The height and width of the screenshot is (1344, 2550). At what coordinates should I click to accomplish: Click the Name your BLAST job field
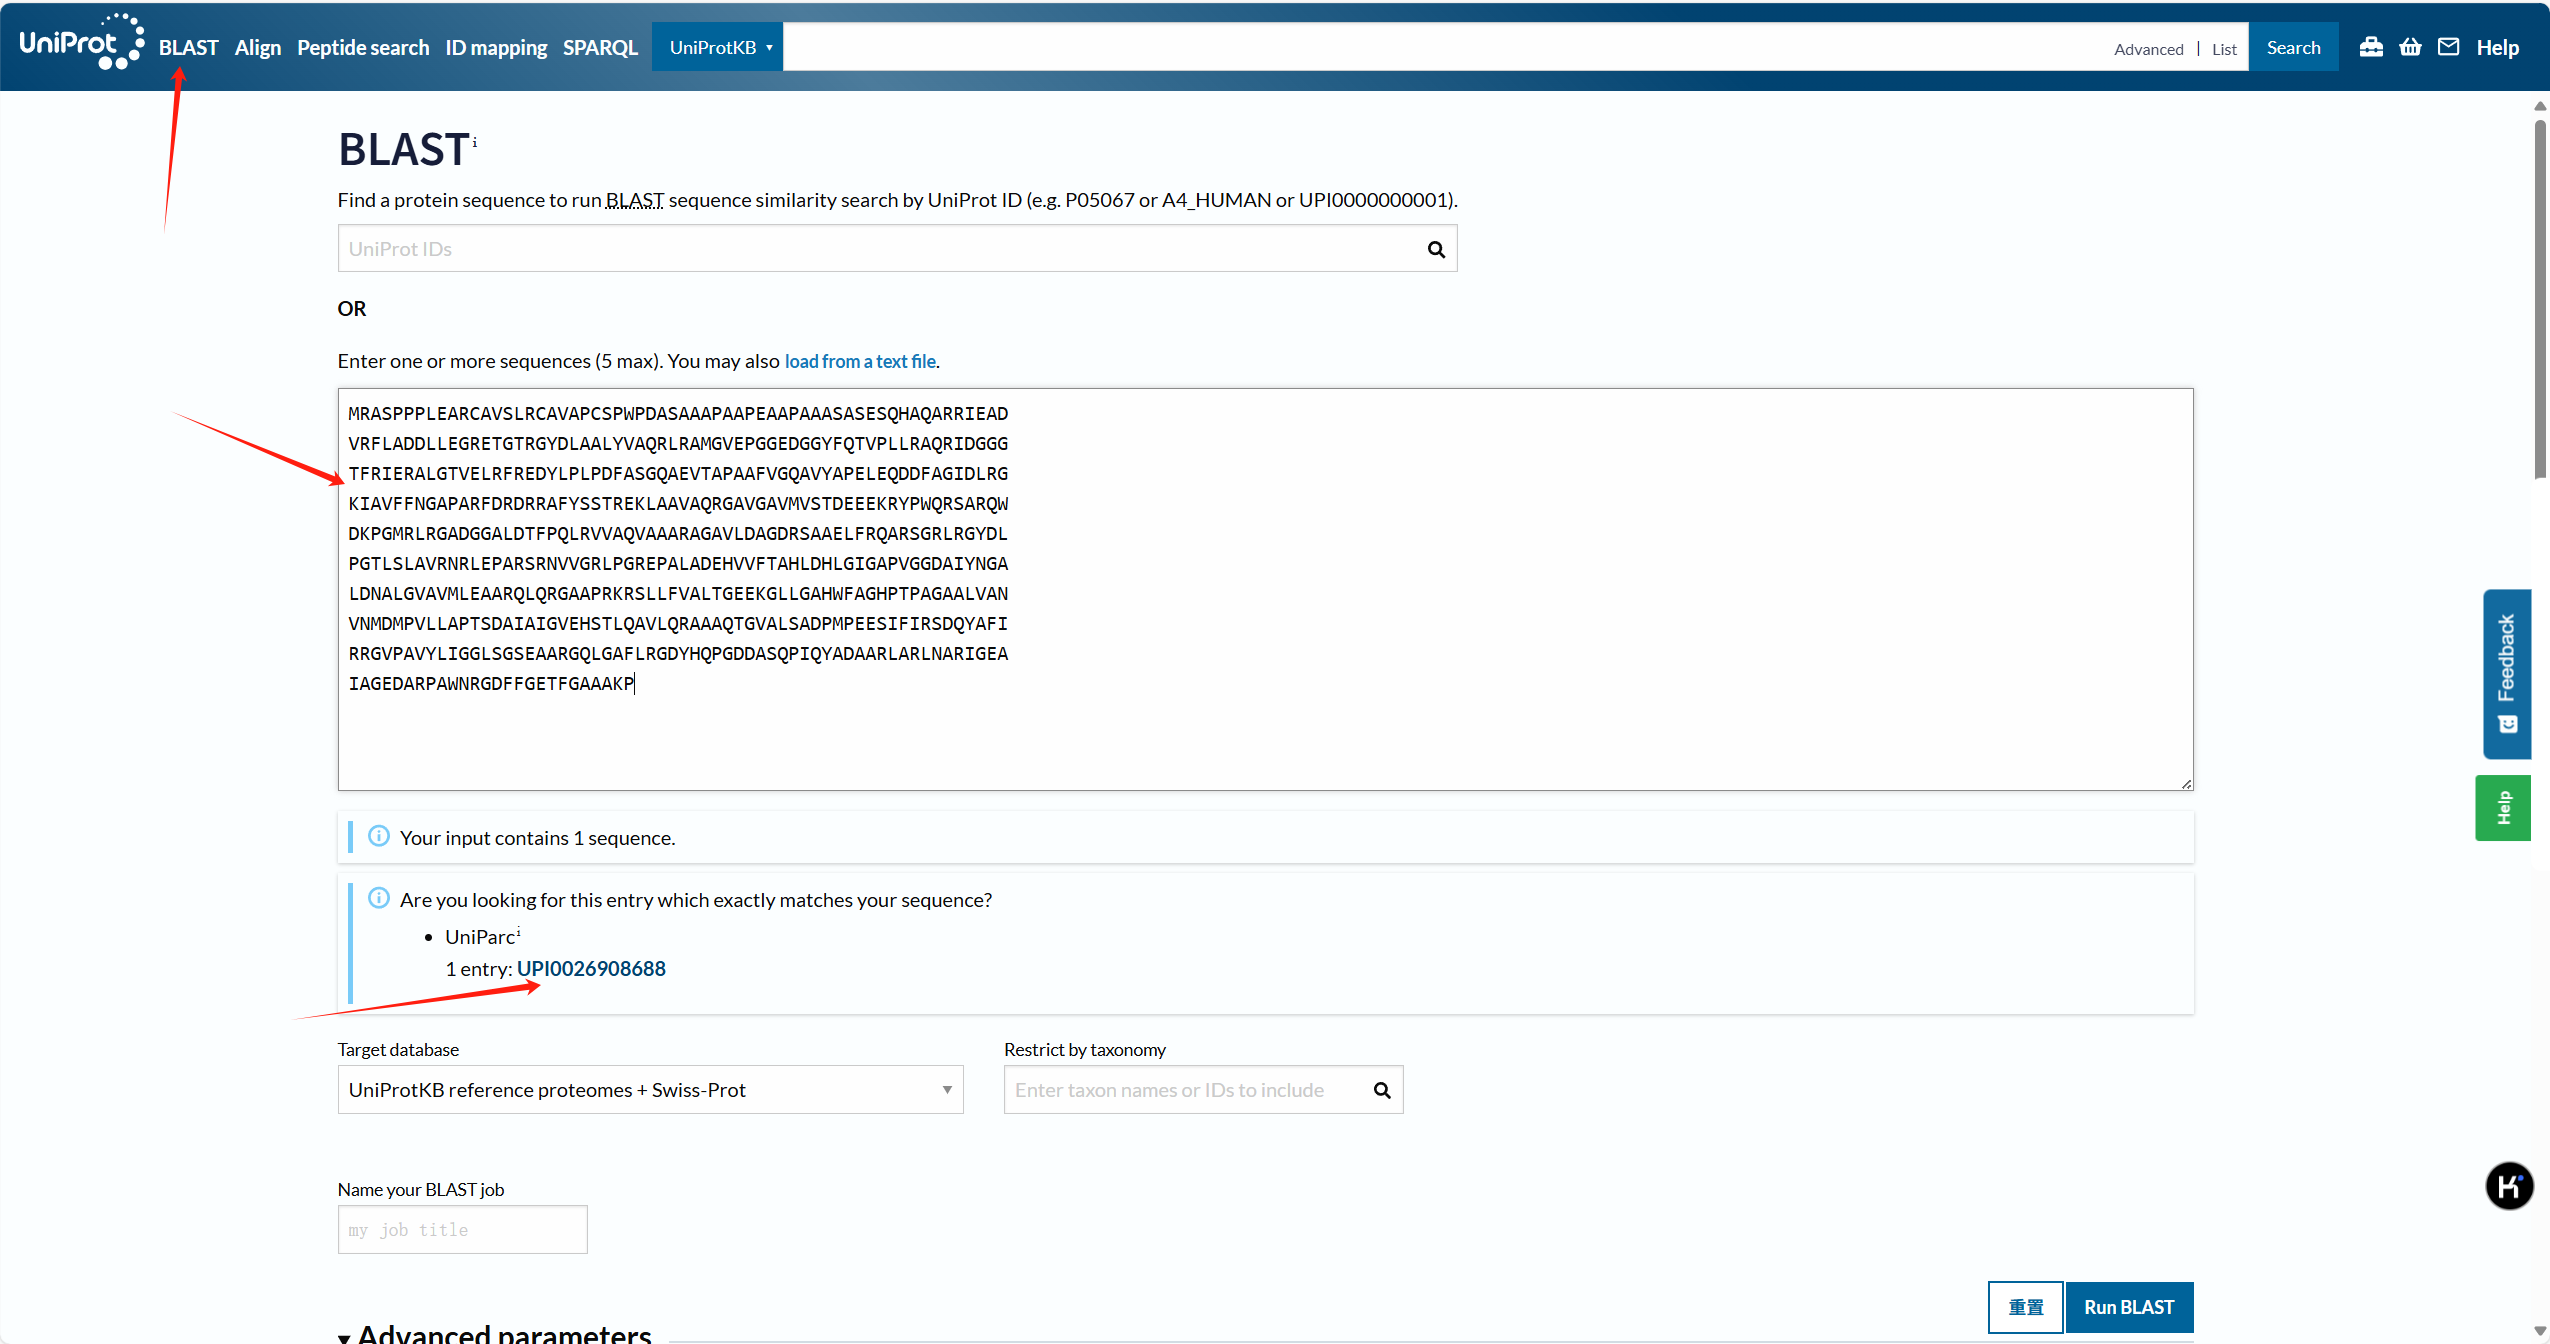point(462,1229)
